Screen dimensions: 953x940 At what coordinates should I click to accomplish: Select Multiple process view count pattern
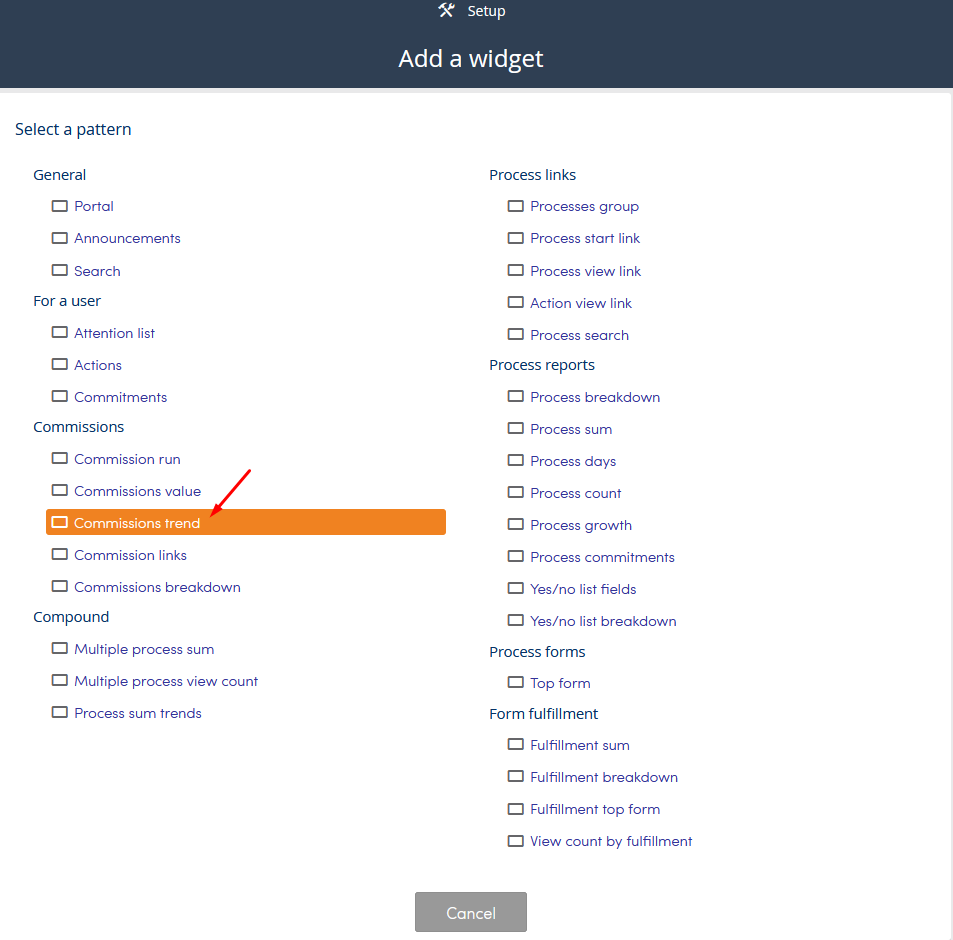pos(166,681)
